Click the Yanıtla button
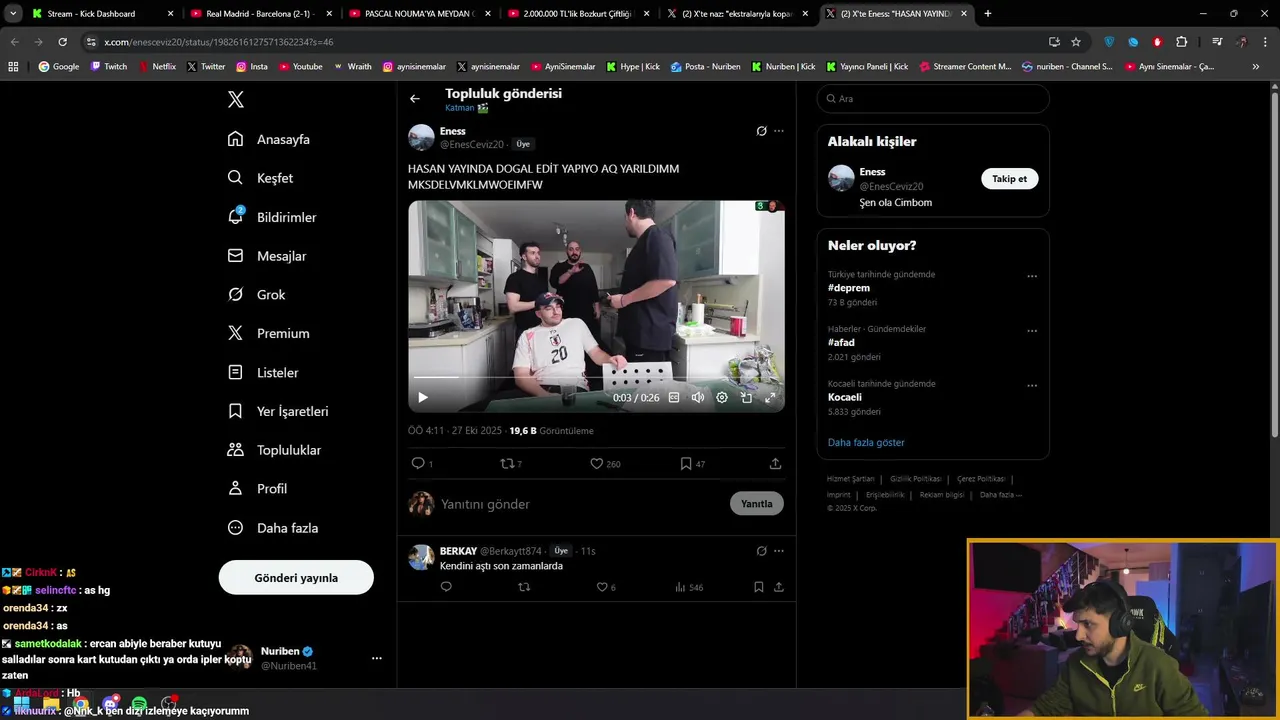 click(x=757, y=503)
